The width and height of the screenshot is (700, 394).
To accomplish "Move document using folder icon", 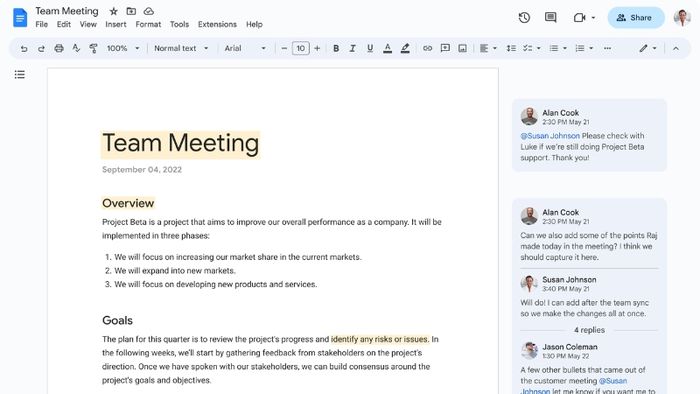I will coord(131,11).
